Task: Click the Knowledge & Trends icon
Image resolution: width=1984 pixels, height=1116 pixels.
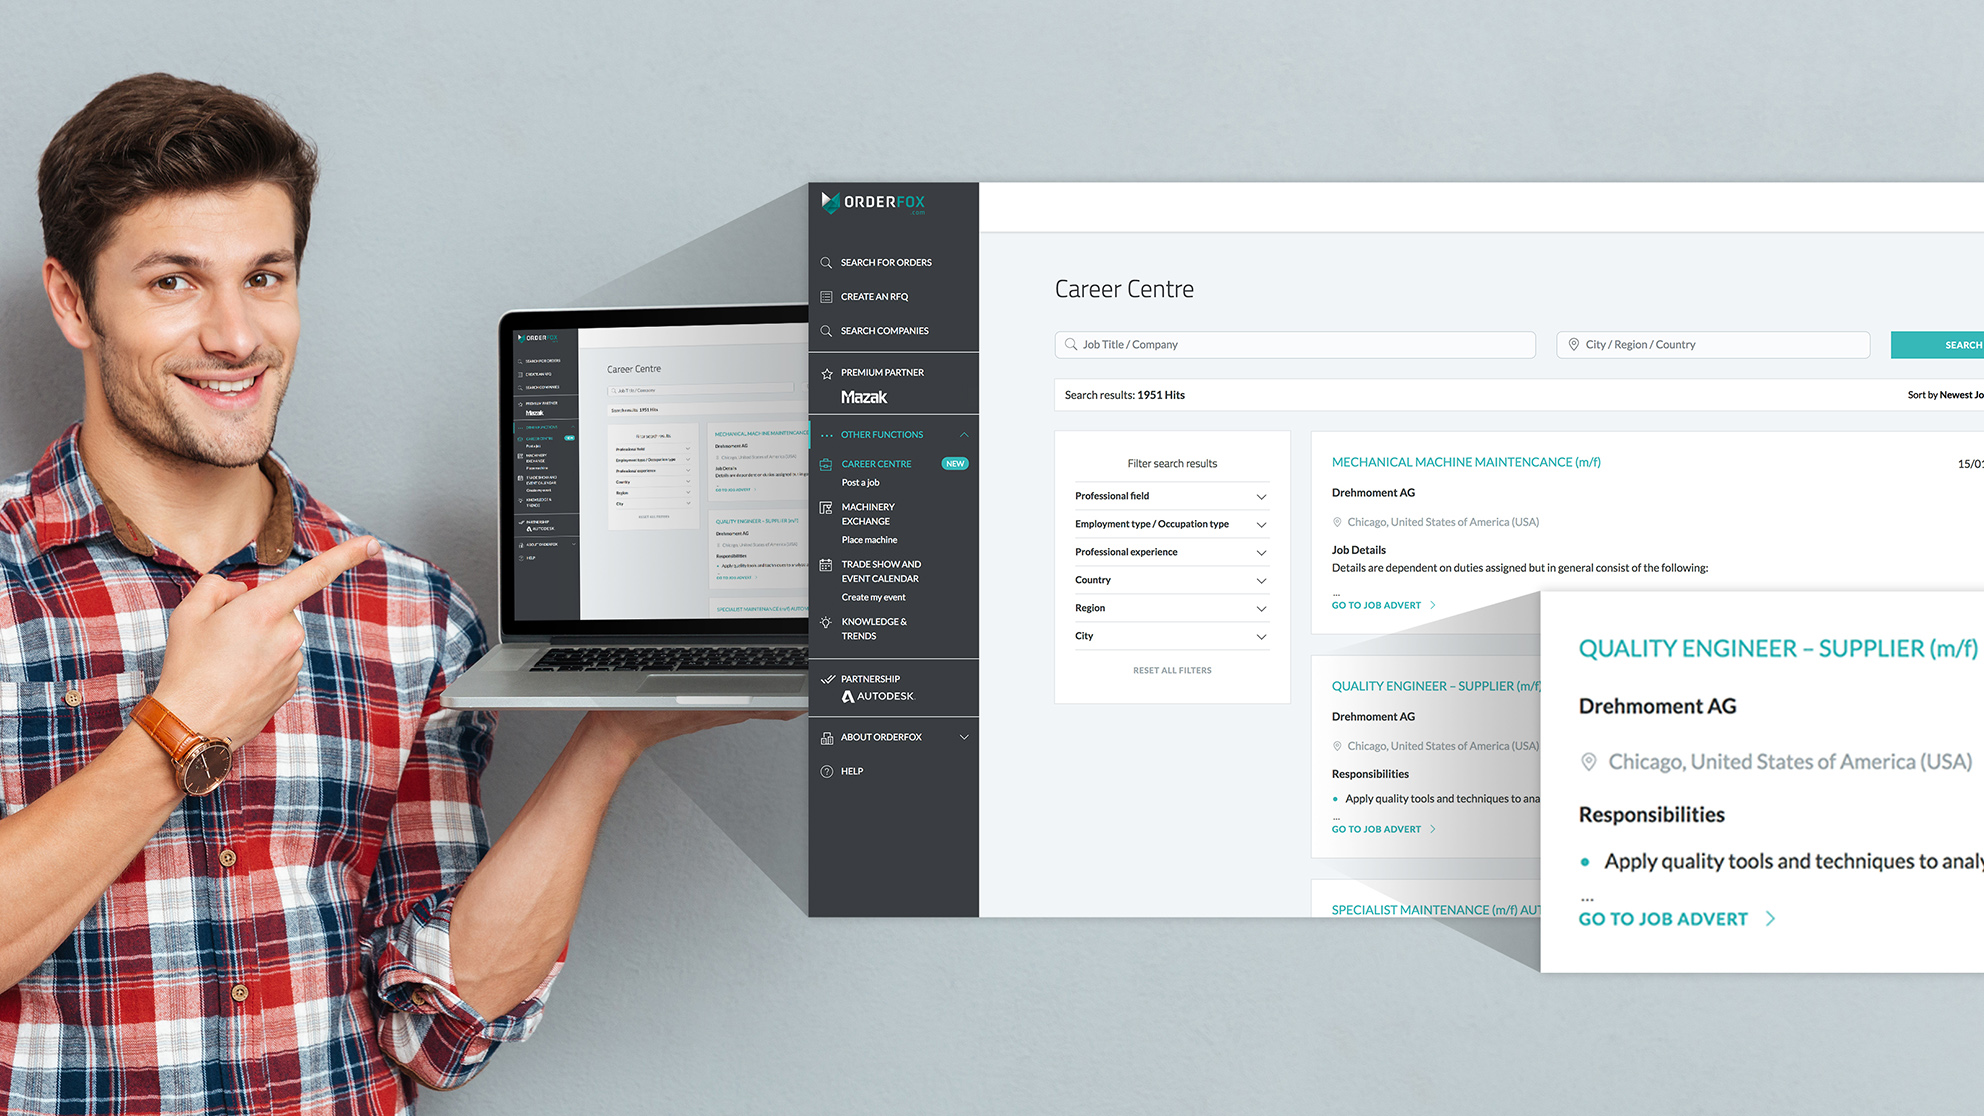Action: (x=826, y=623)
